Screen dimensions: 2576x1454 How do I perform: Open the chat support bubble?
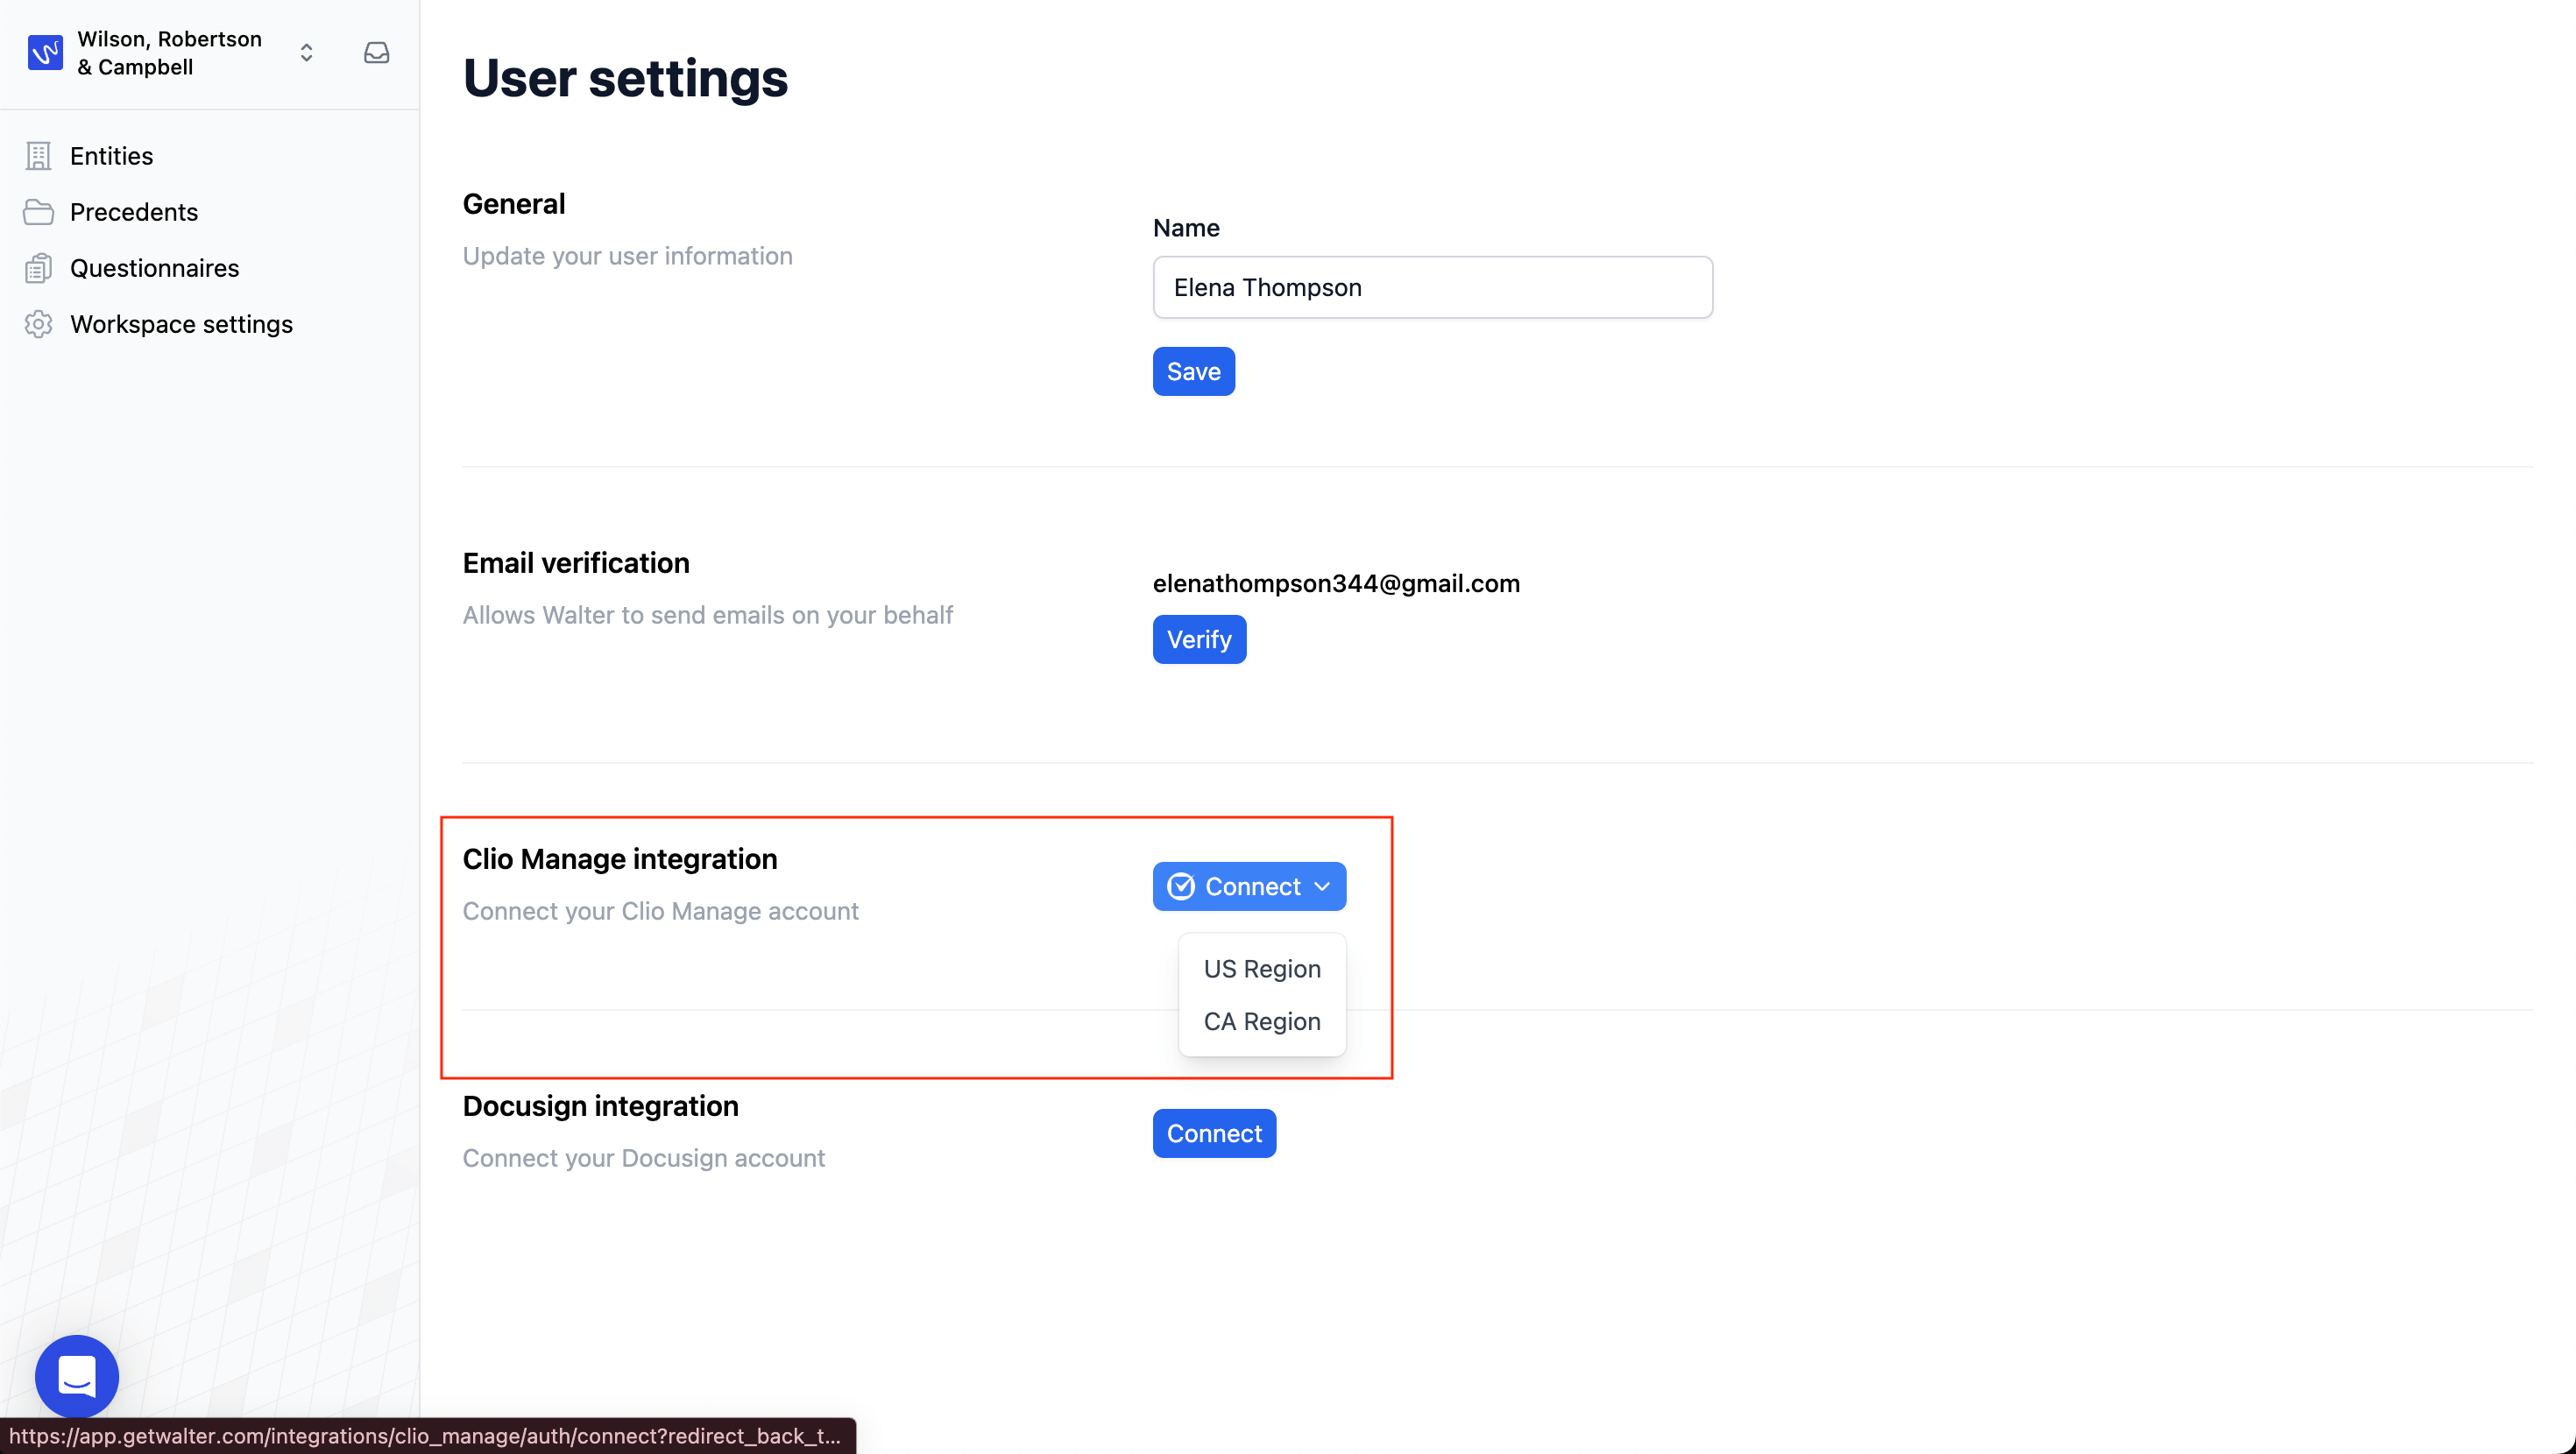pyautogui.click(x=77, y=1376)
